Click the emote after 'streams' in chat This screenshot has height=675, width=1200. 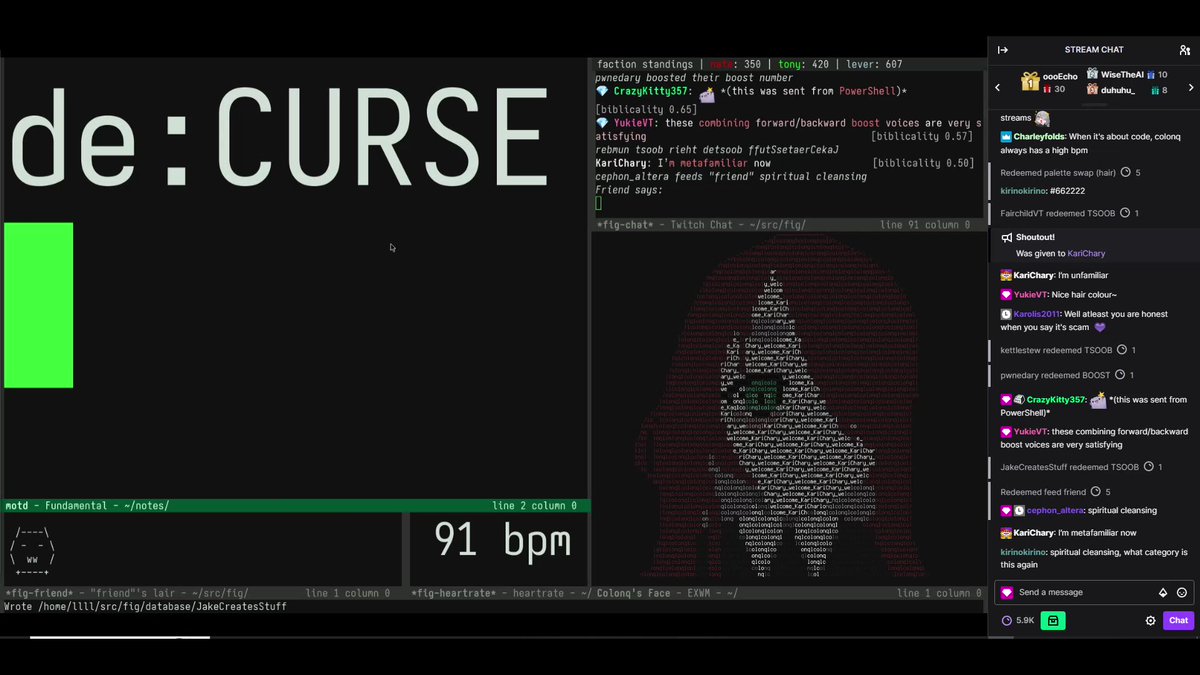pos(1042,118)
